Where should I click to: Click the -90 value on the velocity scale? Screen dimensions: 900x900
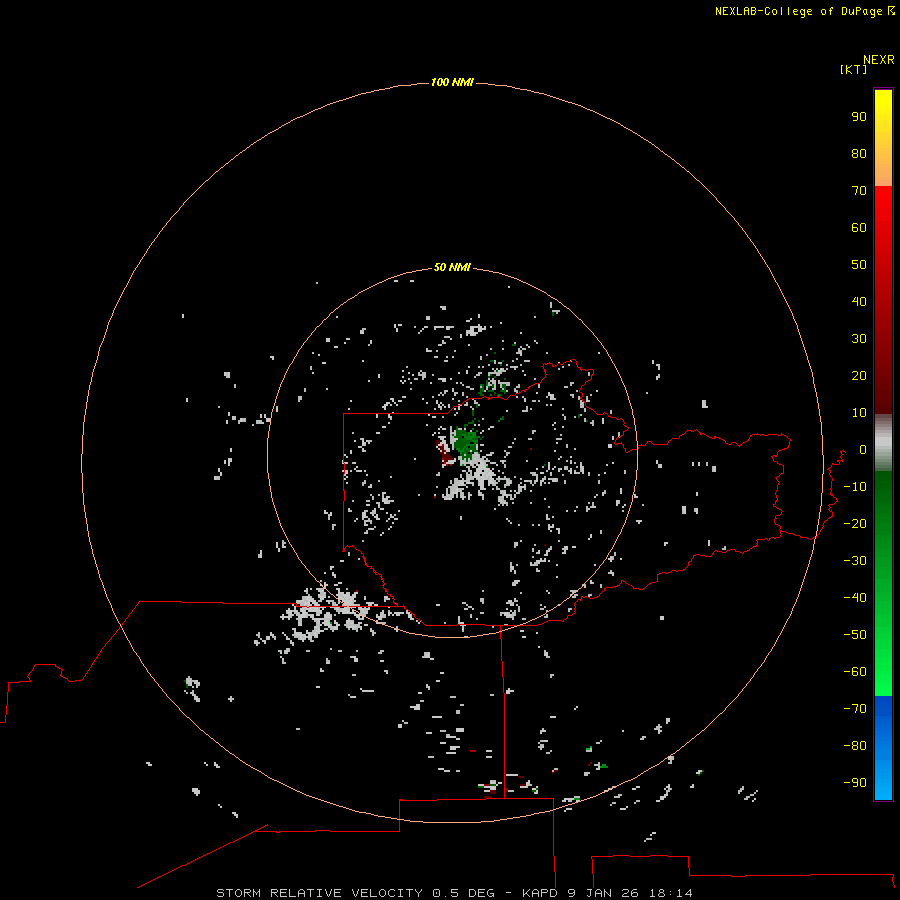(855, 783)
